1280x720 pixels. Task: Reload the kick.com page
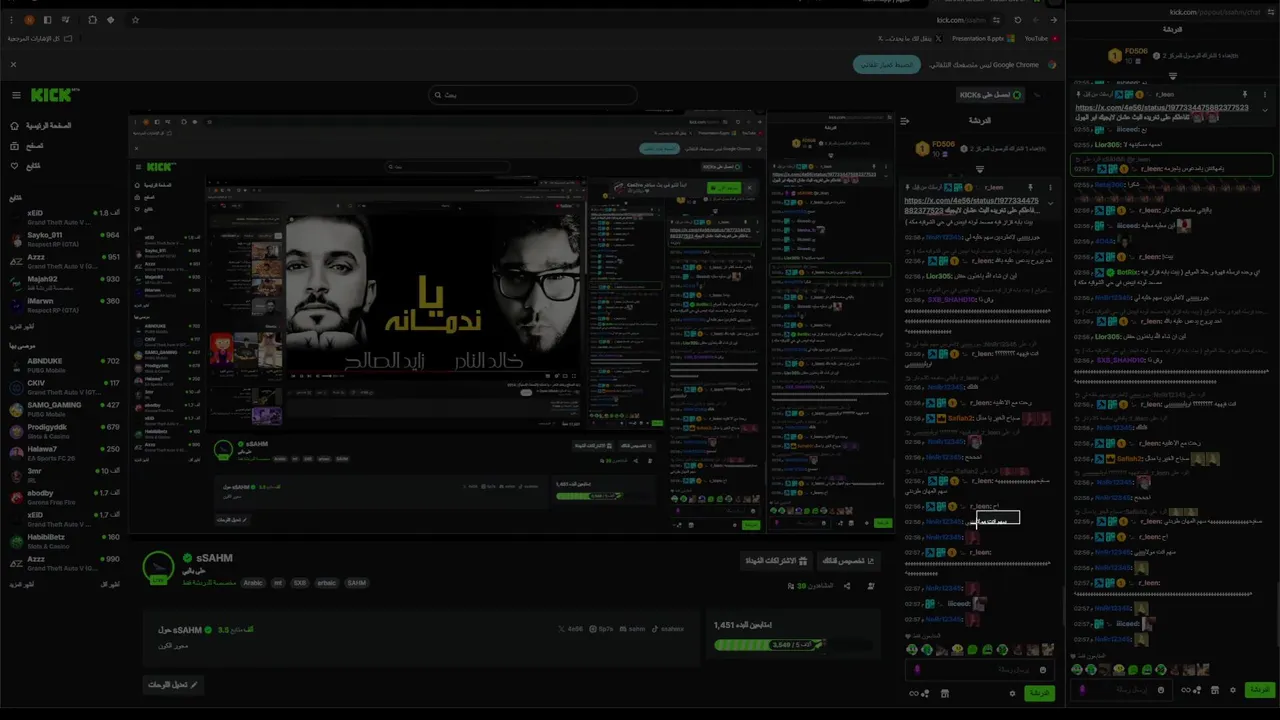[x=1018, y=20]
